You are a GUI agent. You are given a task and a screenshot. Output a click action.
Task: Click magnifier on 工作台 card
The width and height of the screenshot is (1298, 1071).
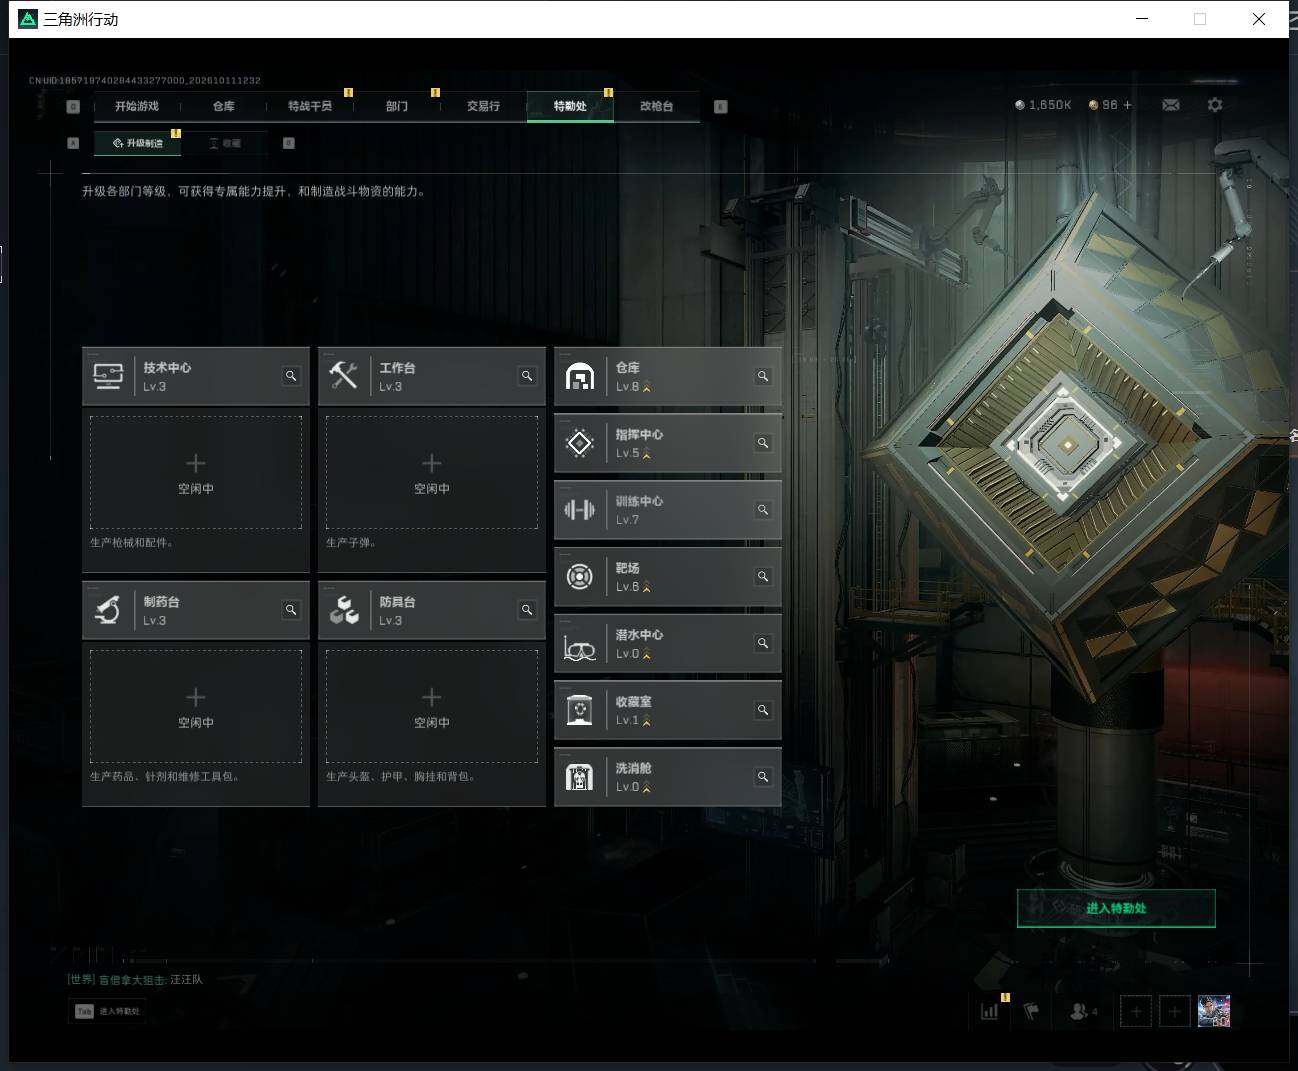[x=527, y=376]
